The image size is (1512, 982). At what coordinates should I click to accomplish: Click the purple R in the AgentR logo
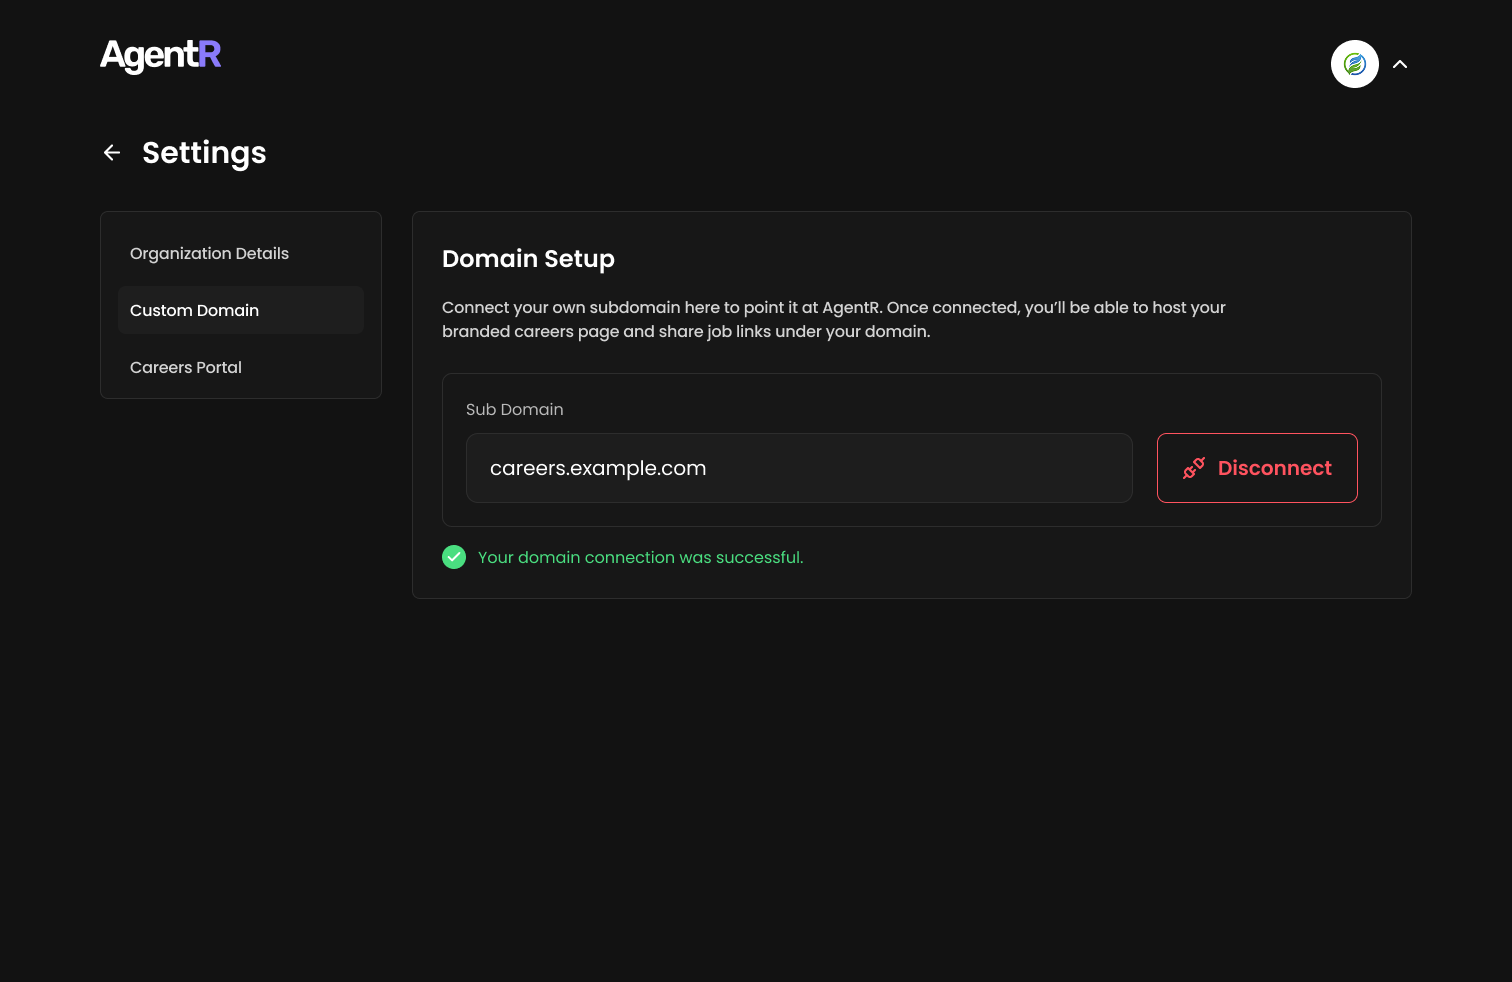click(x=209, y=55)
